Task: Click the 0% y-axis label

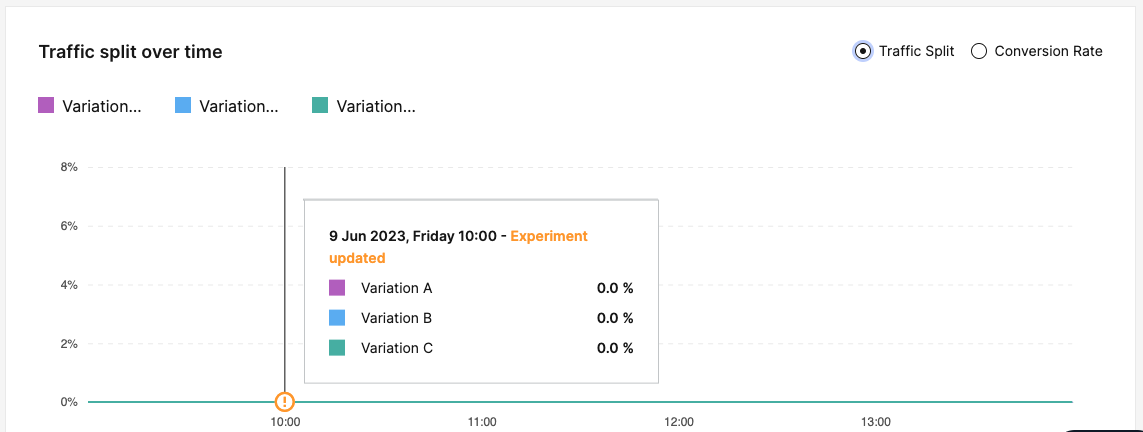Action: [x=69, y=401]
